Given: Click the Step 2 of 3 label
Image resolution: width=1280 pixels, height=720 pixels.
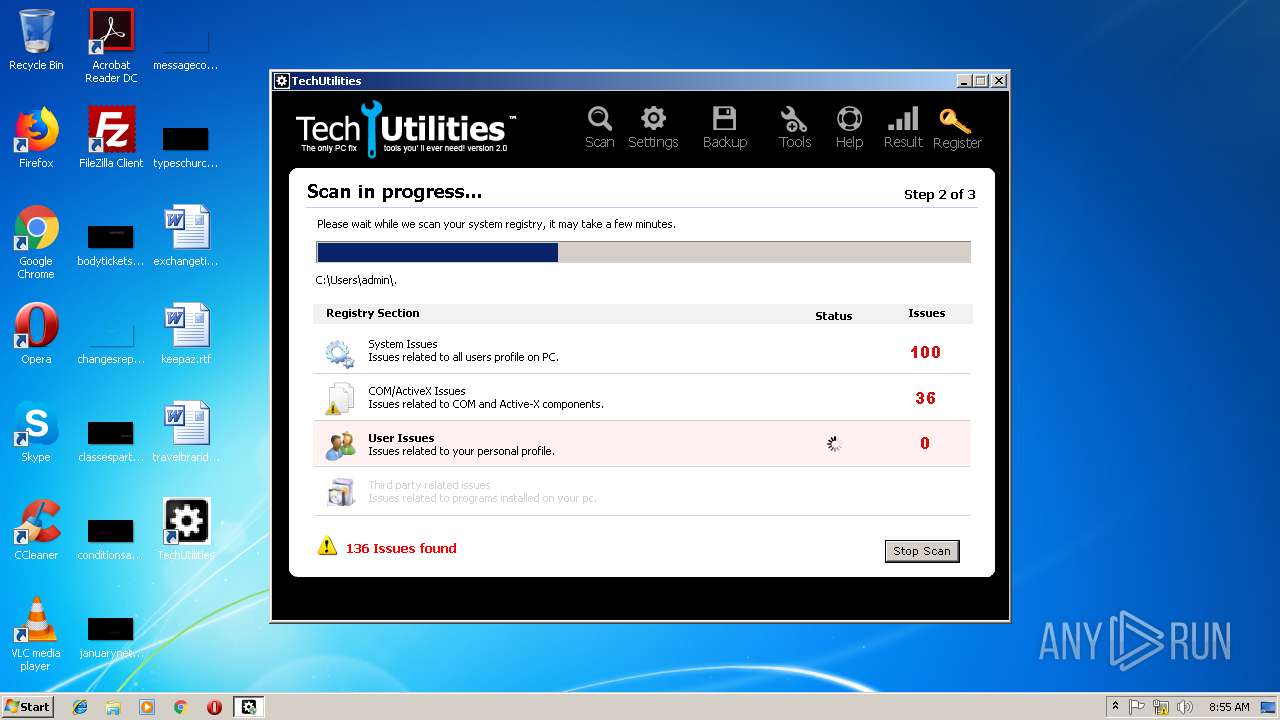Looking at the screenshot, I should point(940,194).
